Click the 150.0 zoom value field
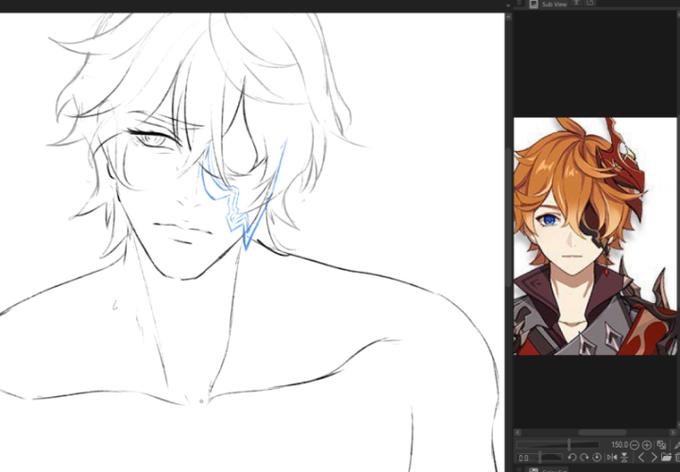Image resolution: width=680 pixels, height=472 pixels. (x=619, y=445)
